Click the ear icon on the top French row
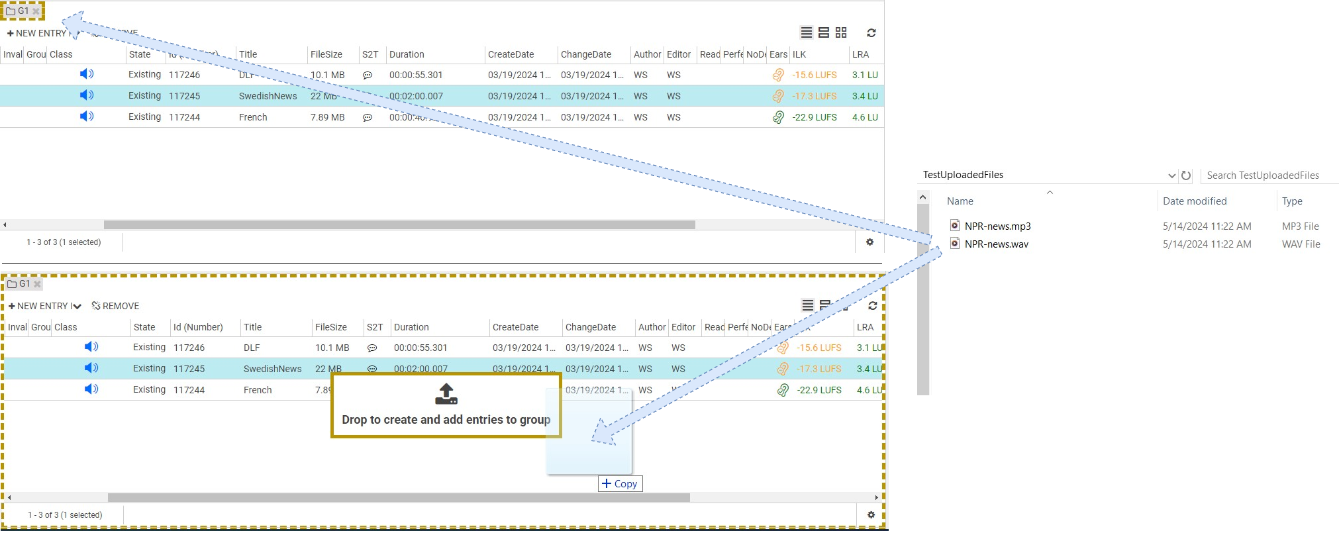This screenshot has height=533, width=1339. tap(778, 117)
